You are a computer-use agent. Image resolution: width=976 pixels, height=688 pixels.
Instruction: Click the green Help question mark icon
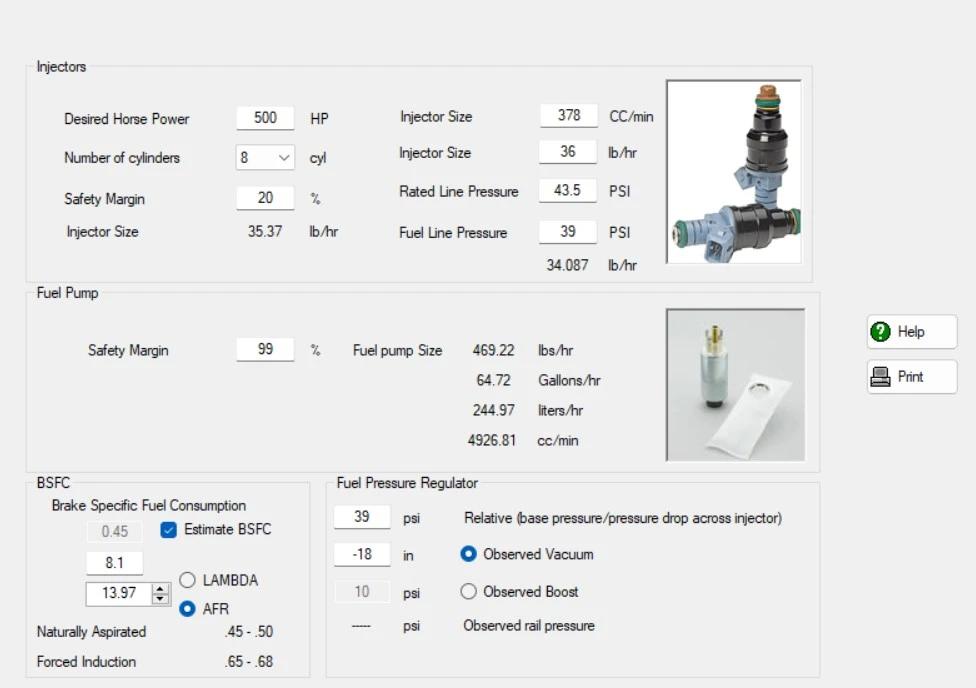click(880, 331)
